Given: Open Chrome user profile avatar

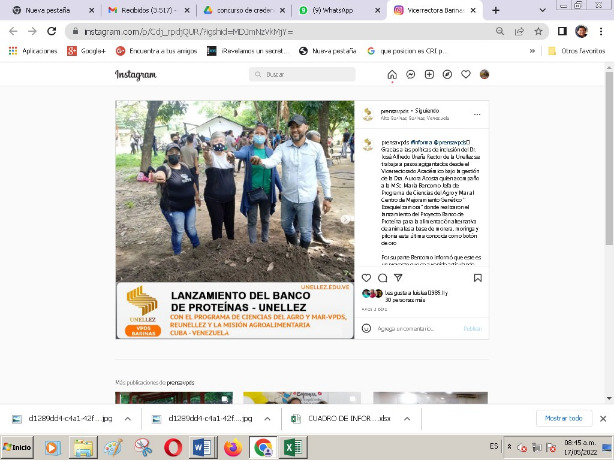Looking at the screenshot, I should point(581,31).
